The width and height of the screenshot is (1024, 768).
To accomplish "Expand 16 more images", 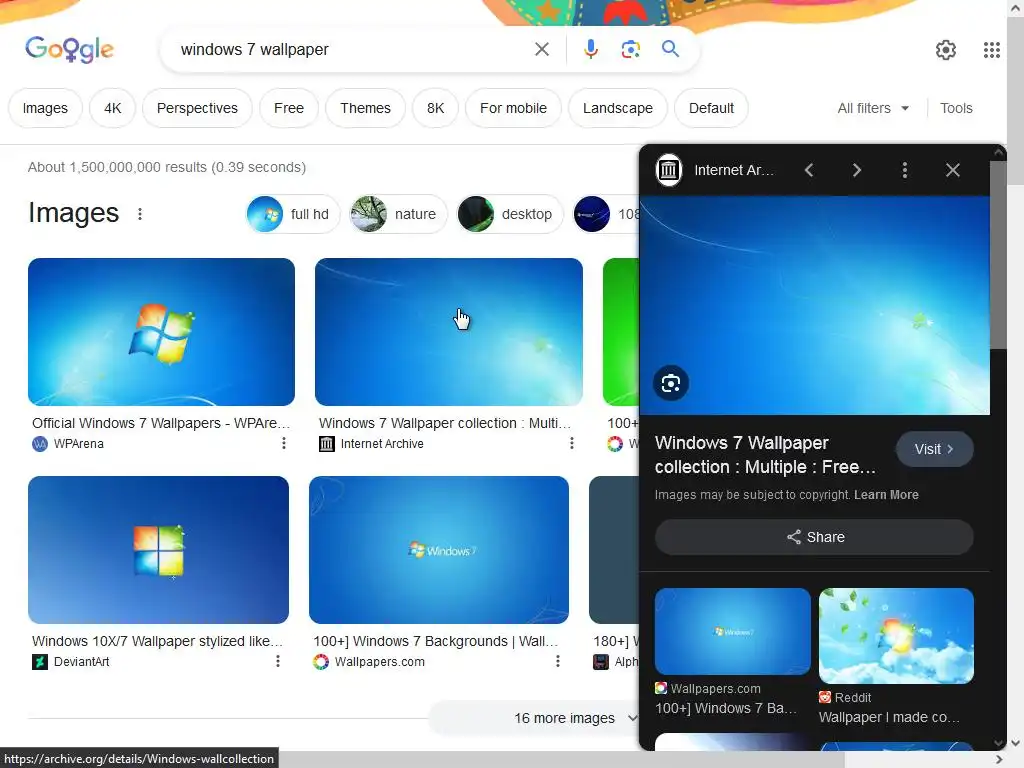I will click(564, 718).
